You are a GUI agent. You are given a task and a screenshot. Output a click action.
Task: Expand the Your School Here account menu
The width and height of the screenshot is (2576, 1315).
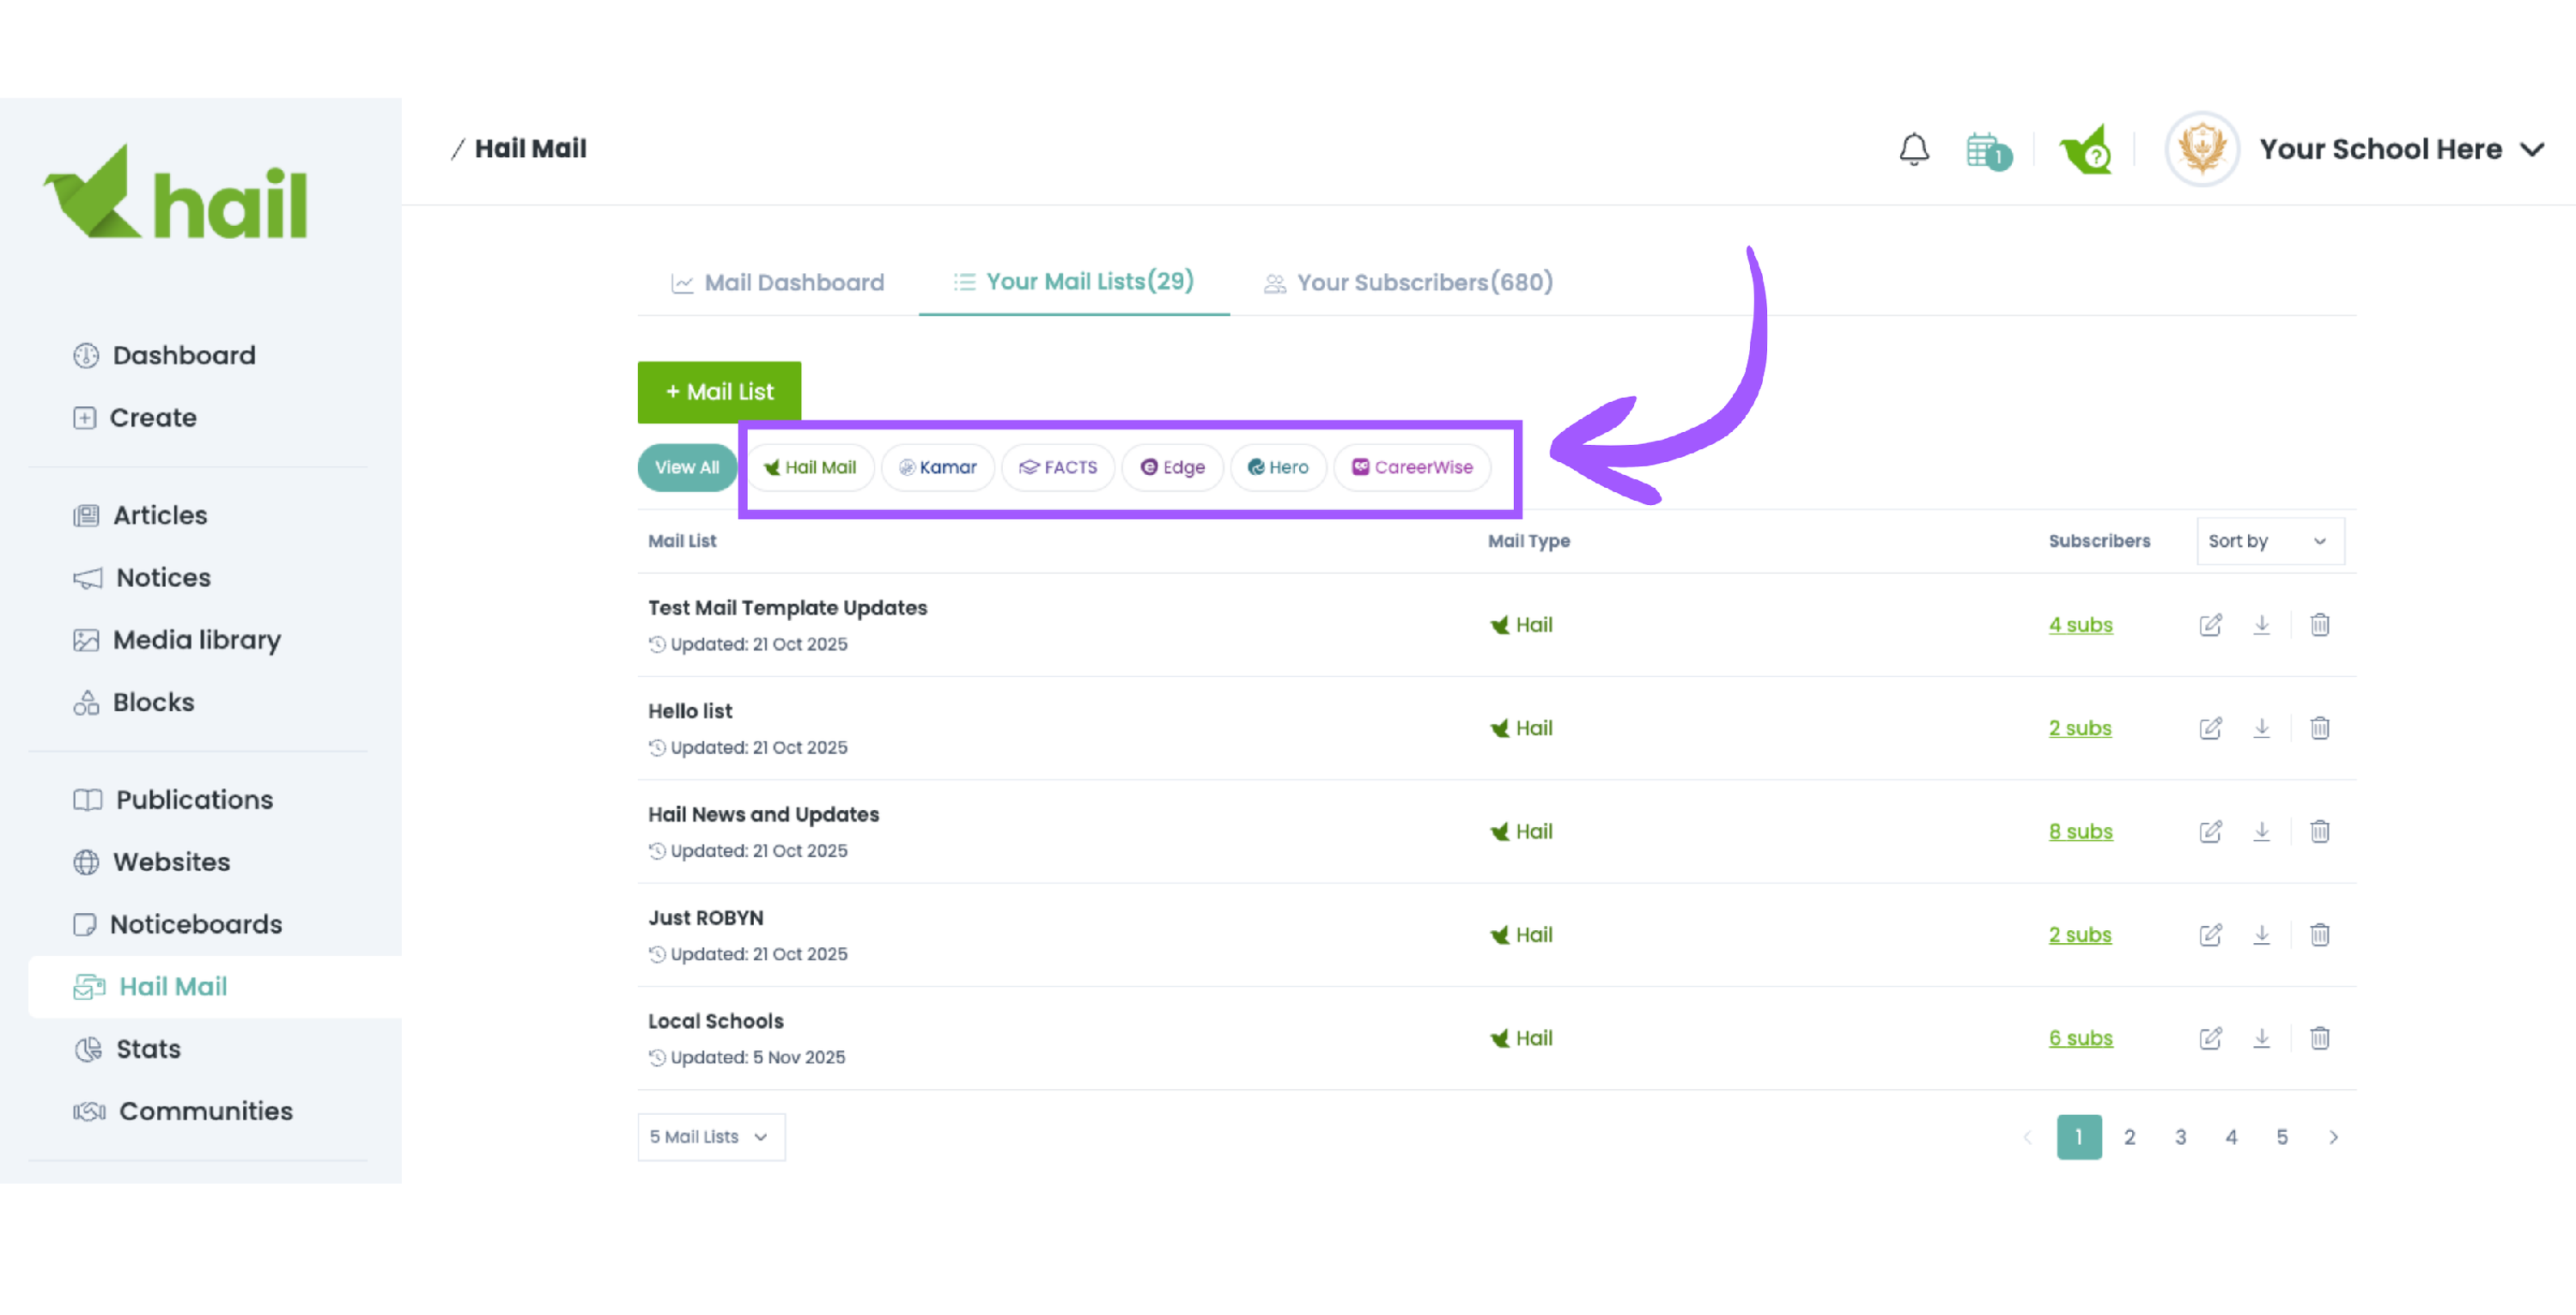click(x=2398, y=150)
